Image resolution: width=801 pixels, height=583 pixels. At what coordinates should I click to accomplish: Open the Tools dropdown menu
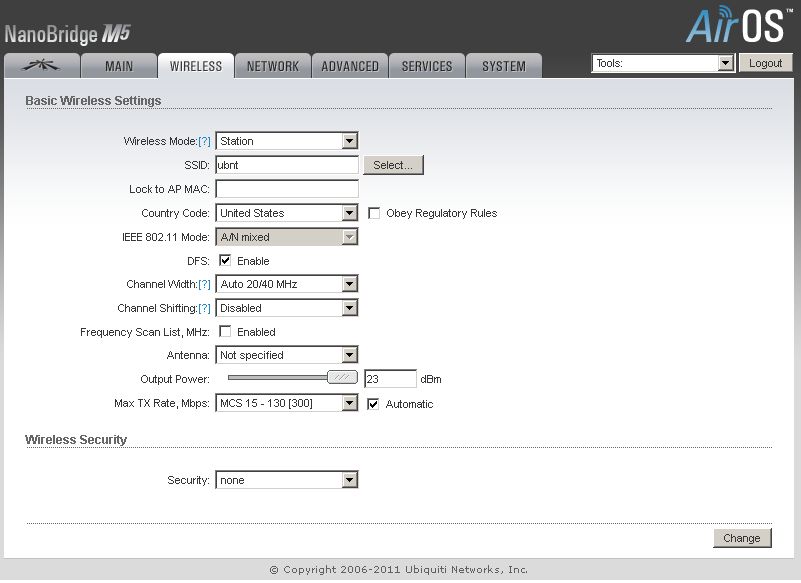click(x=663, y=63)
